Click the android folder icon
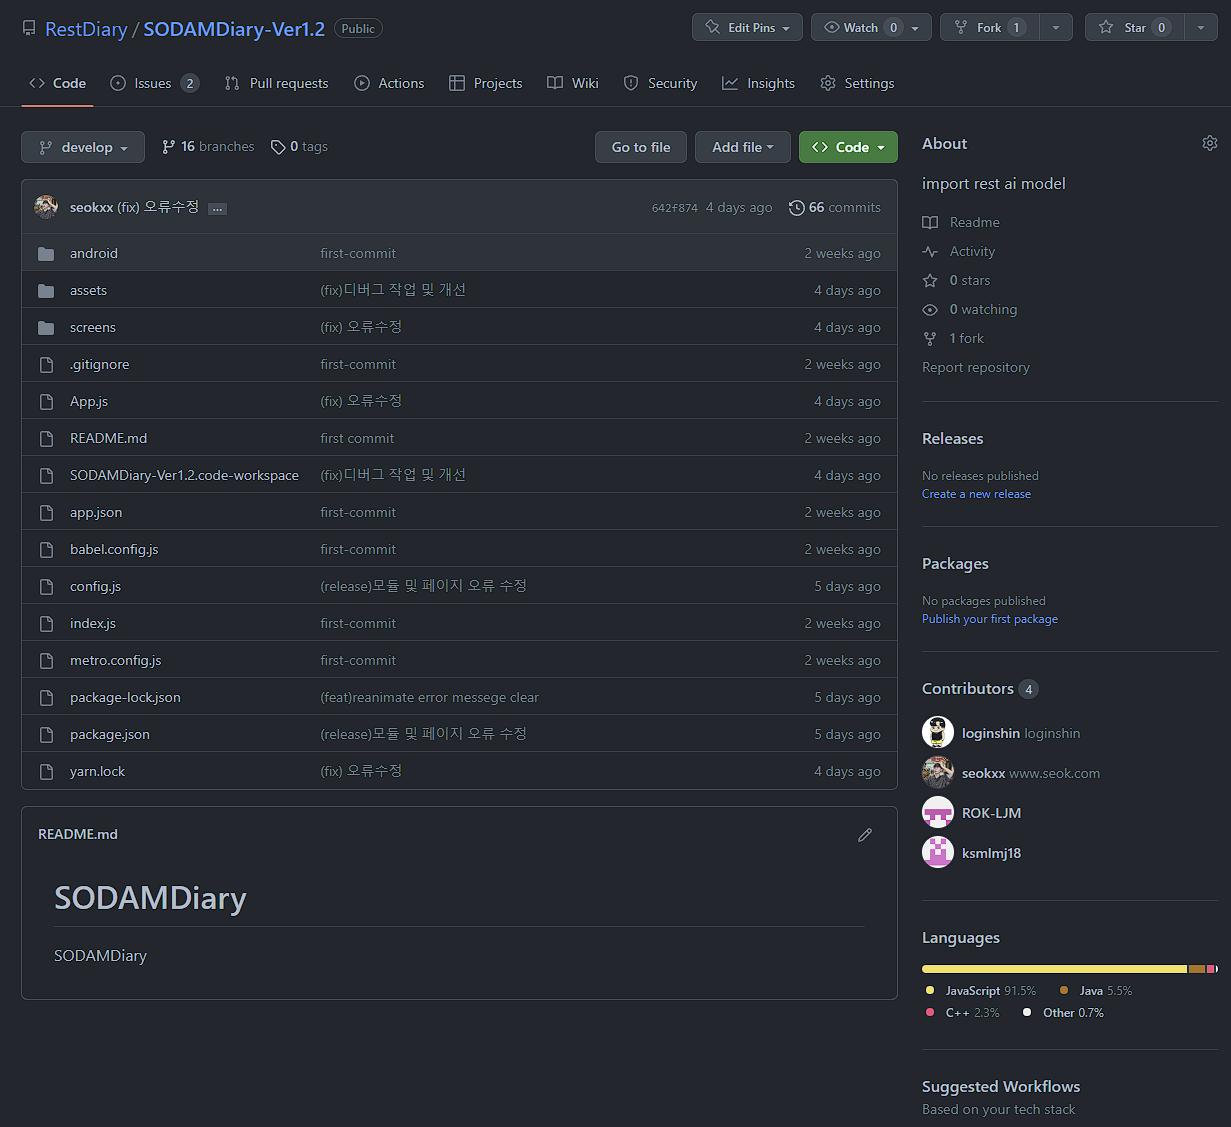The width and height of the screenshot is (1231, 1127). [46, 253]
